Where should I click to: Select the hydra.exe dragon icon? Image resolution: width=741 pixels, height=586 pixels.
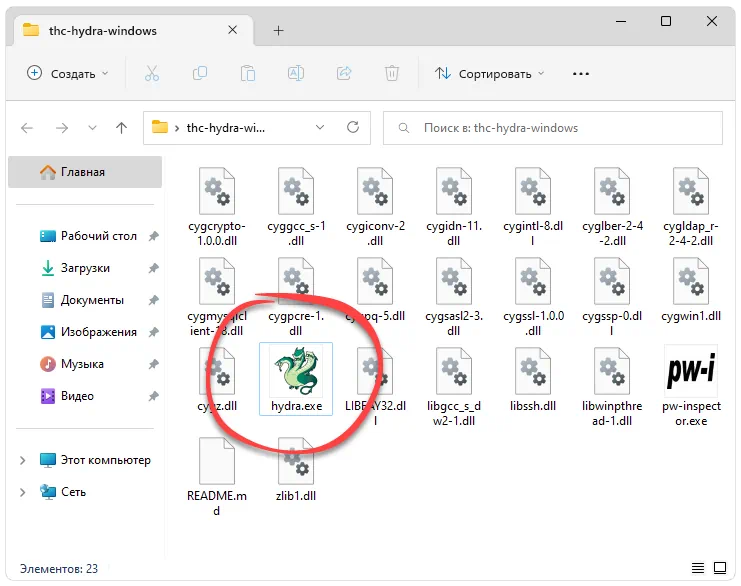click(296, 371)
